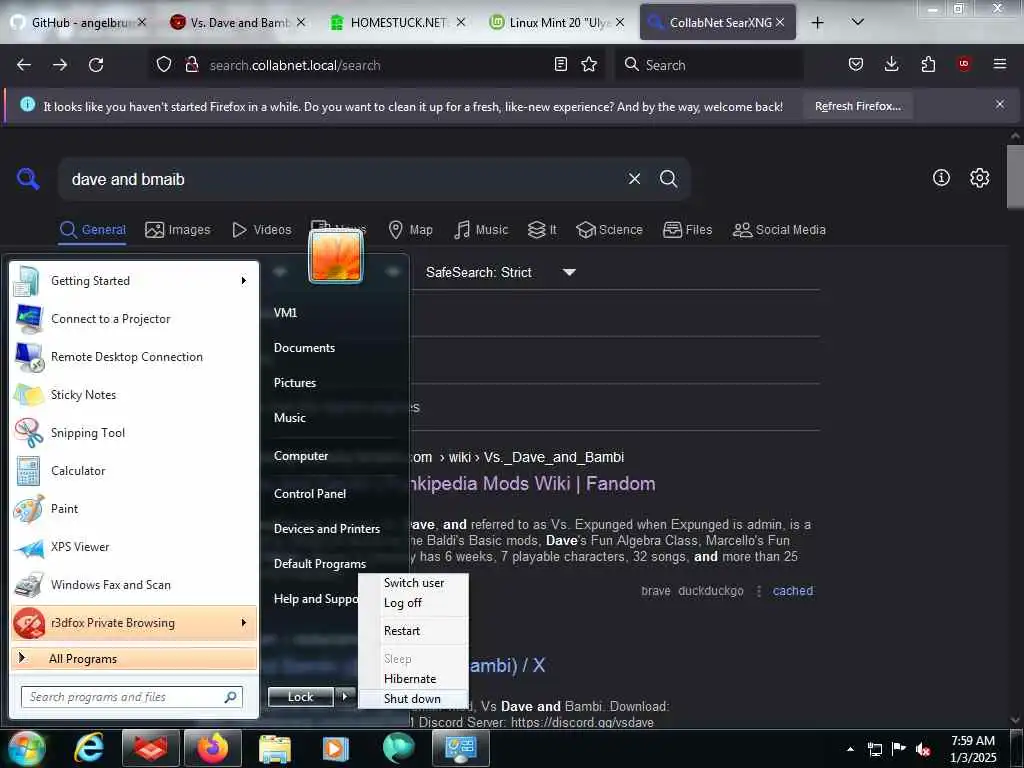Bookmark this page with the star icon
Screen dimensions: 1024x768
pos(589,64)
